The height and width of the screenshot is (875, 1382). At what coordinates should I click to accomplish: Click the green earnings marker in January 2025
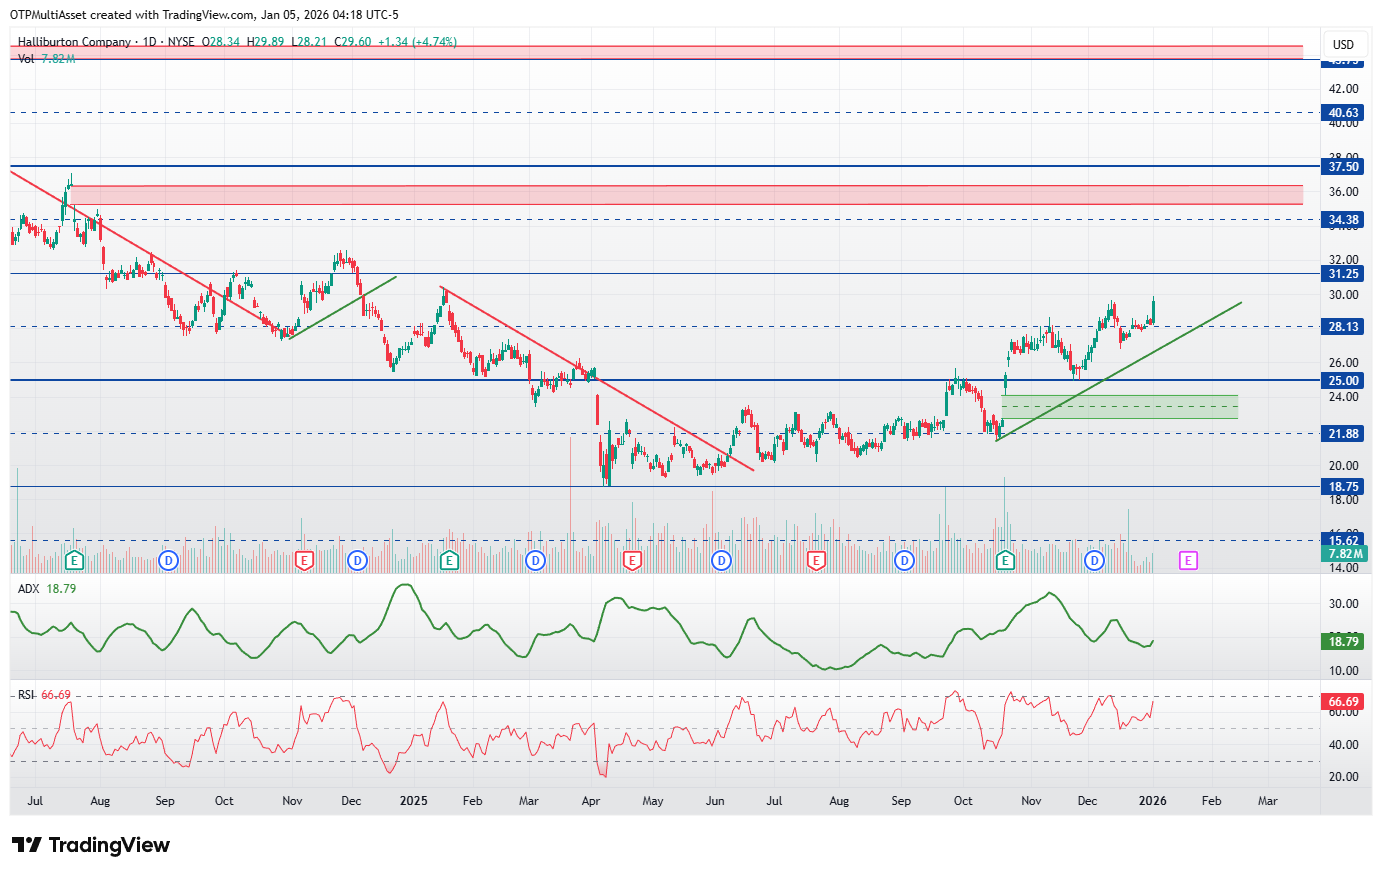pyautogui.click(x=449, y=561)
